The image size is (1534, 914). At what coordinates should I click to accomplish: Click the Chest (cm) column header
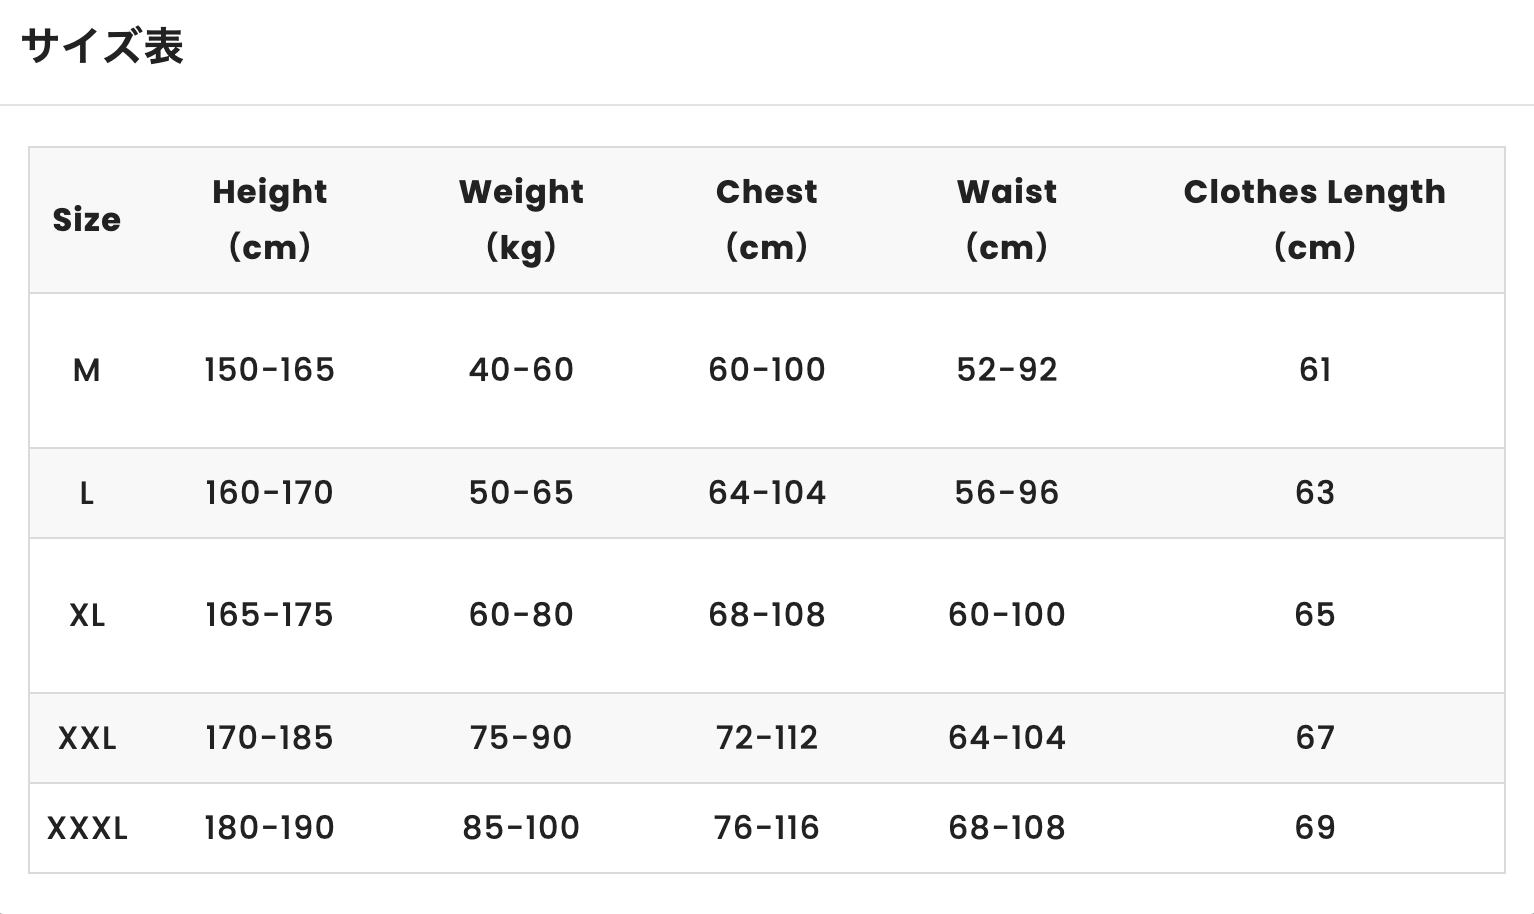point(767,219)
